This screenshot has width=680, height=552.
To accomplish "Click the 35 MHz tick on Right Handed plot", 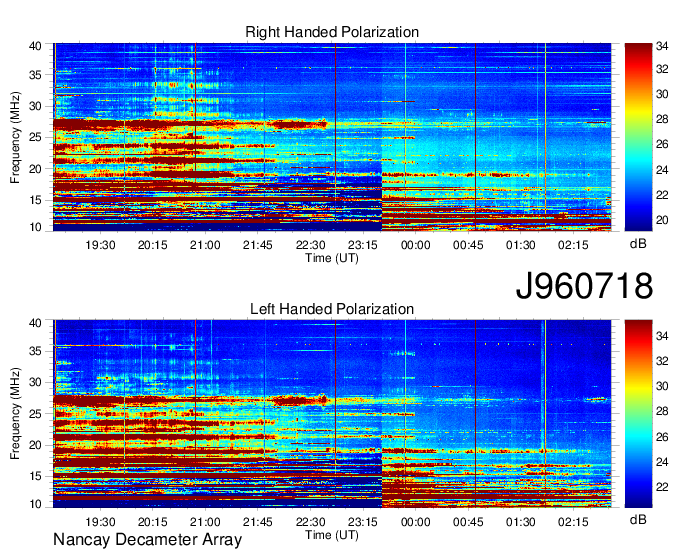I will [x=35, y=75].
